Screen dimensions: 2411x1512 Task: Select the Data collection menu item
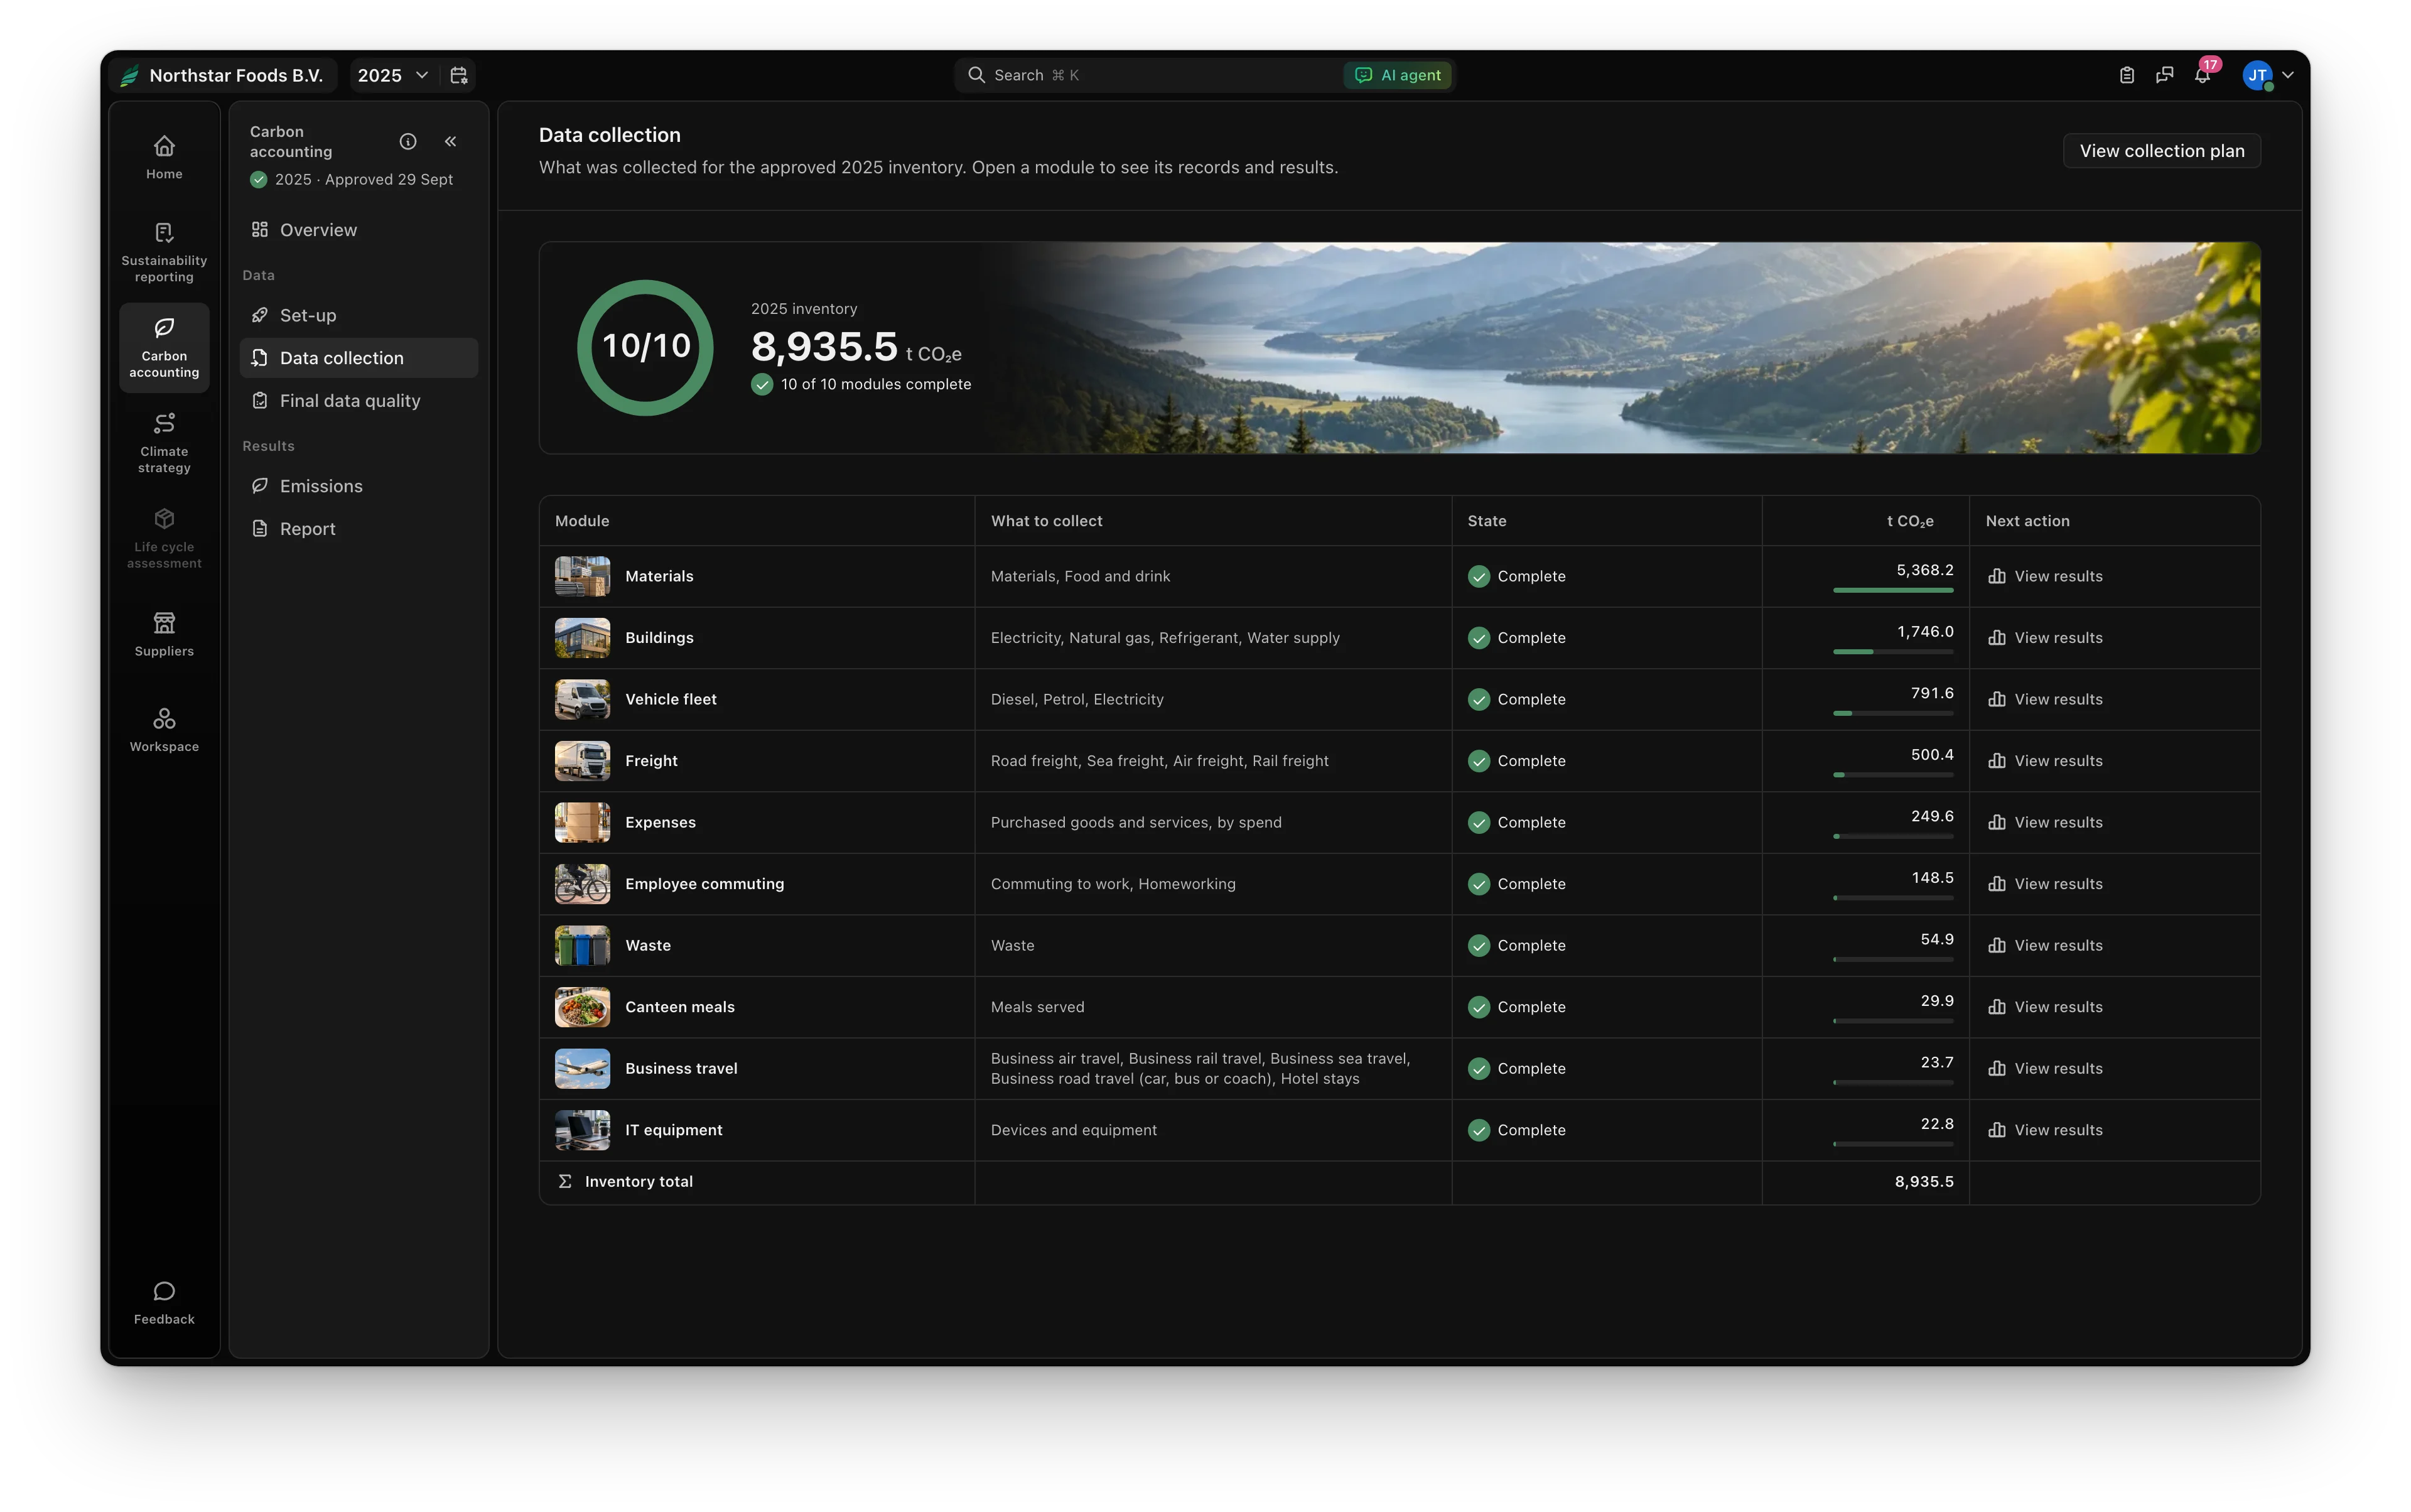[358, 358]
